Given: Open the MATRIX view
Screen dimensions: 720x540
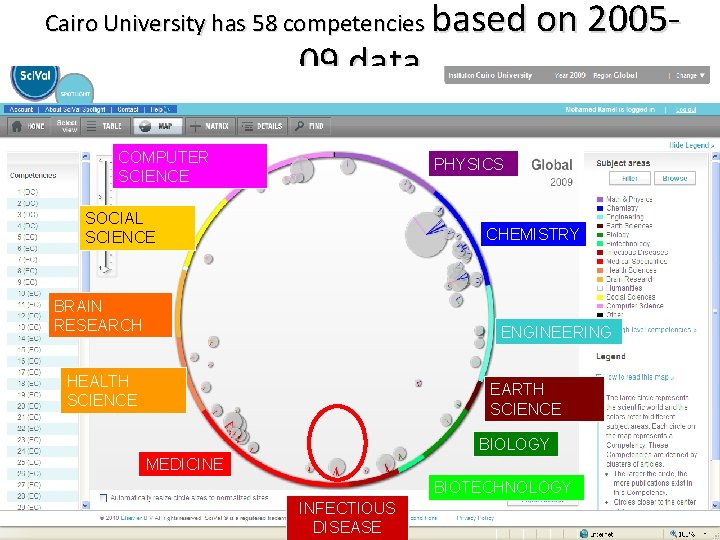Looking at the screenshot, I should 210,126.
